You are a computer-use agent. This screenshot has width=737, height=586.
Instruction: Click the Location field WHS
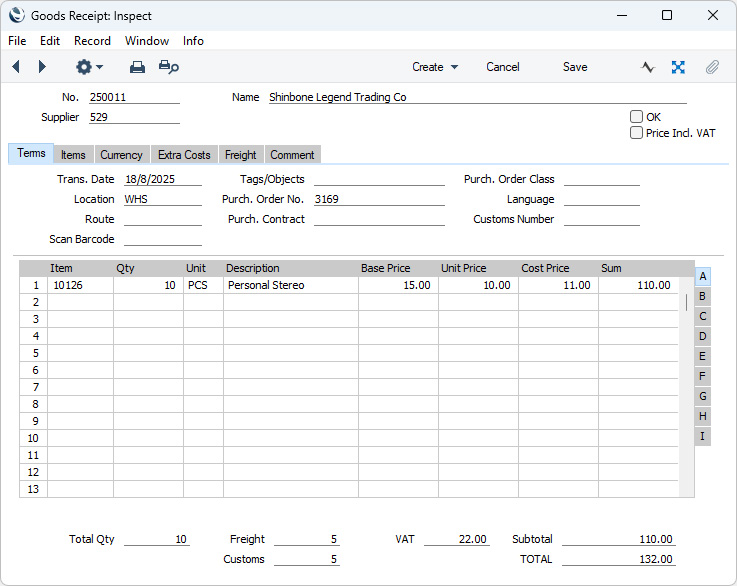(163, 199)
